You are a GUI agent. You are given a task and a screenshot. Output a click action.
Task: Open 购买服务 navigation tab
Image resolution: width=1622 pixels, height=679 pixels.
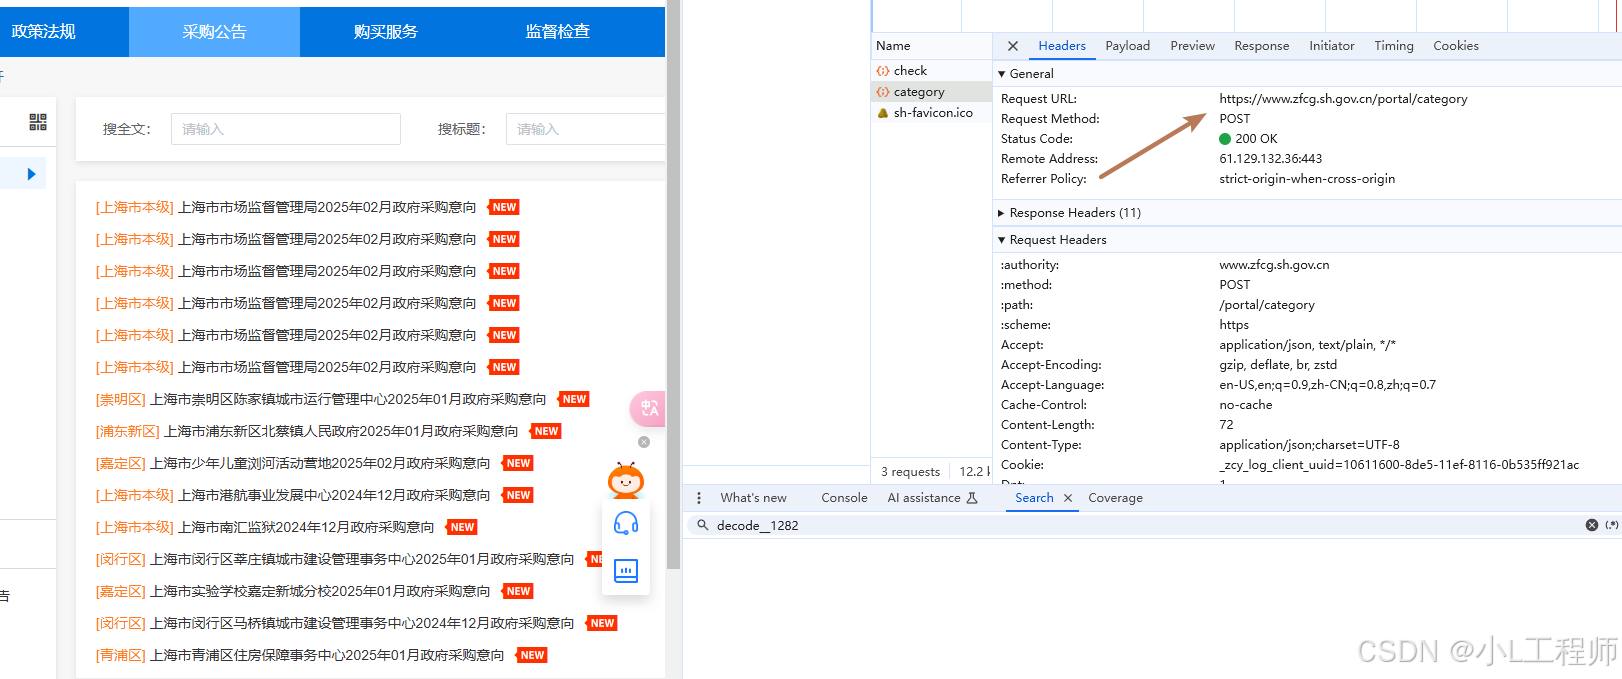[x=386, y=32]
